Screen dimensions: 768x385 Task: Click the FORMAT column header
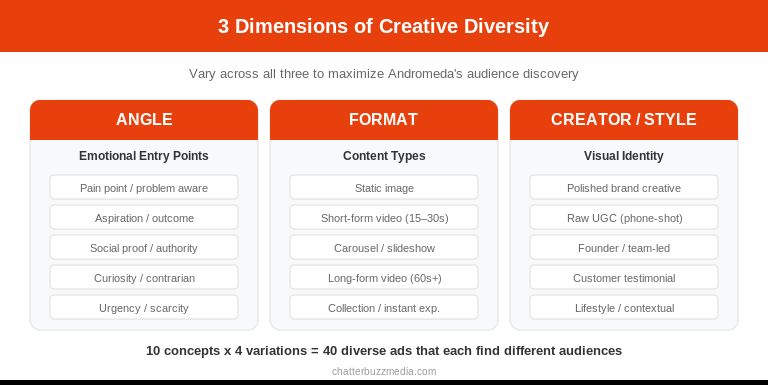point(384,120)
